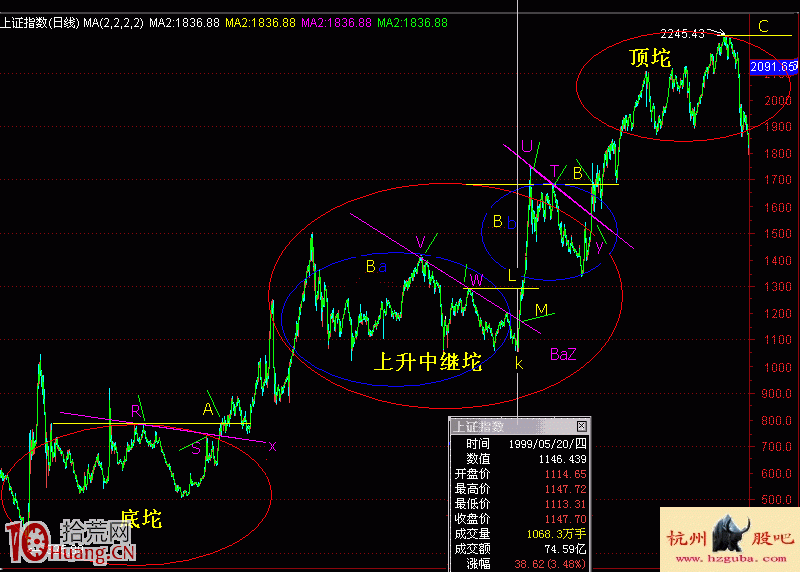Click the 上证指数 popup title bar
Viewport: 800px width, 572px height.
519,426
